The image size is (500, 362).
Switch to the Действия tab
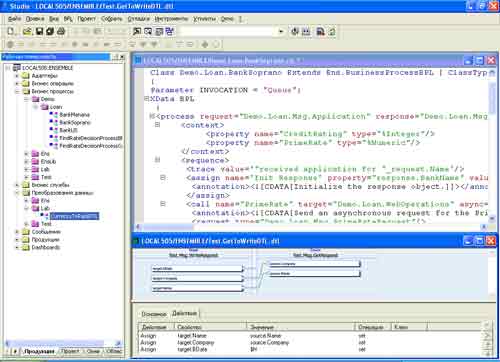click(185, 313)
